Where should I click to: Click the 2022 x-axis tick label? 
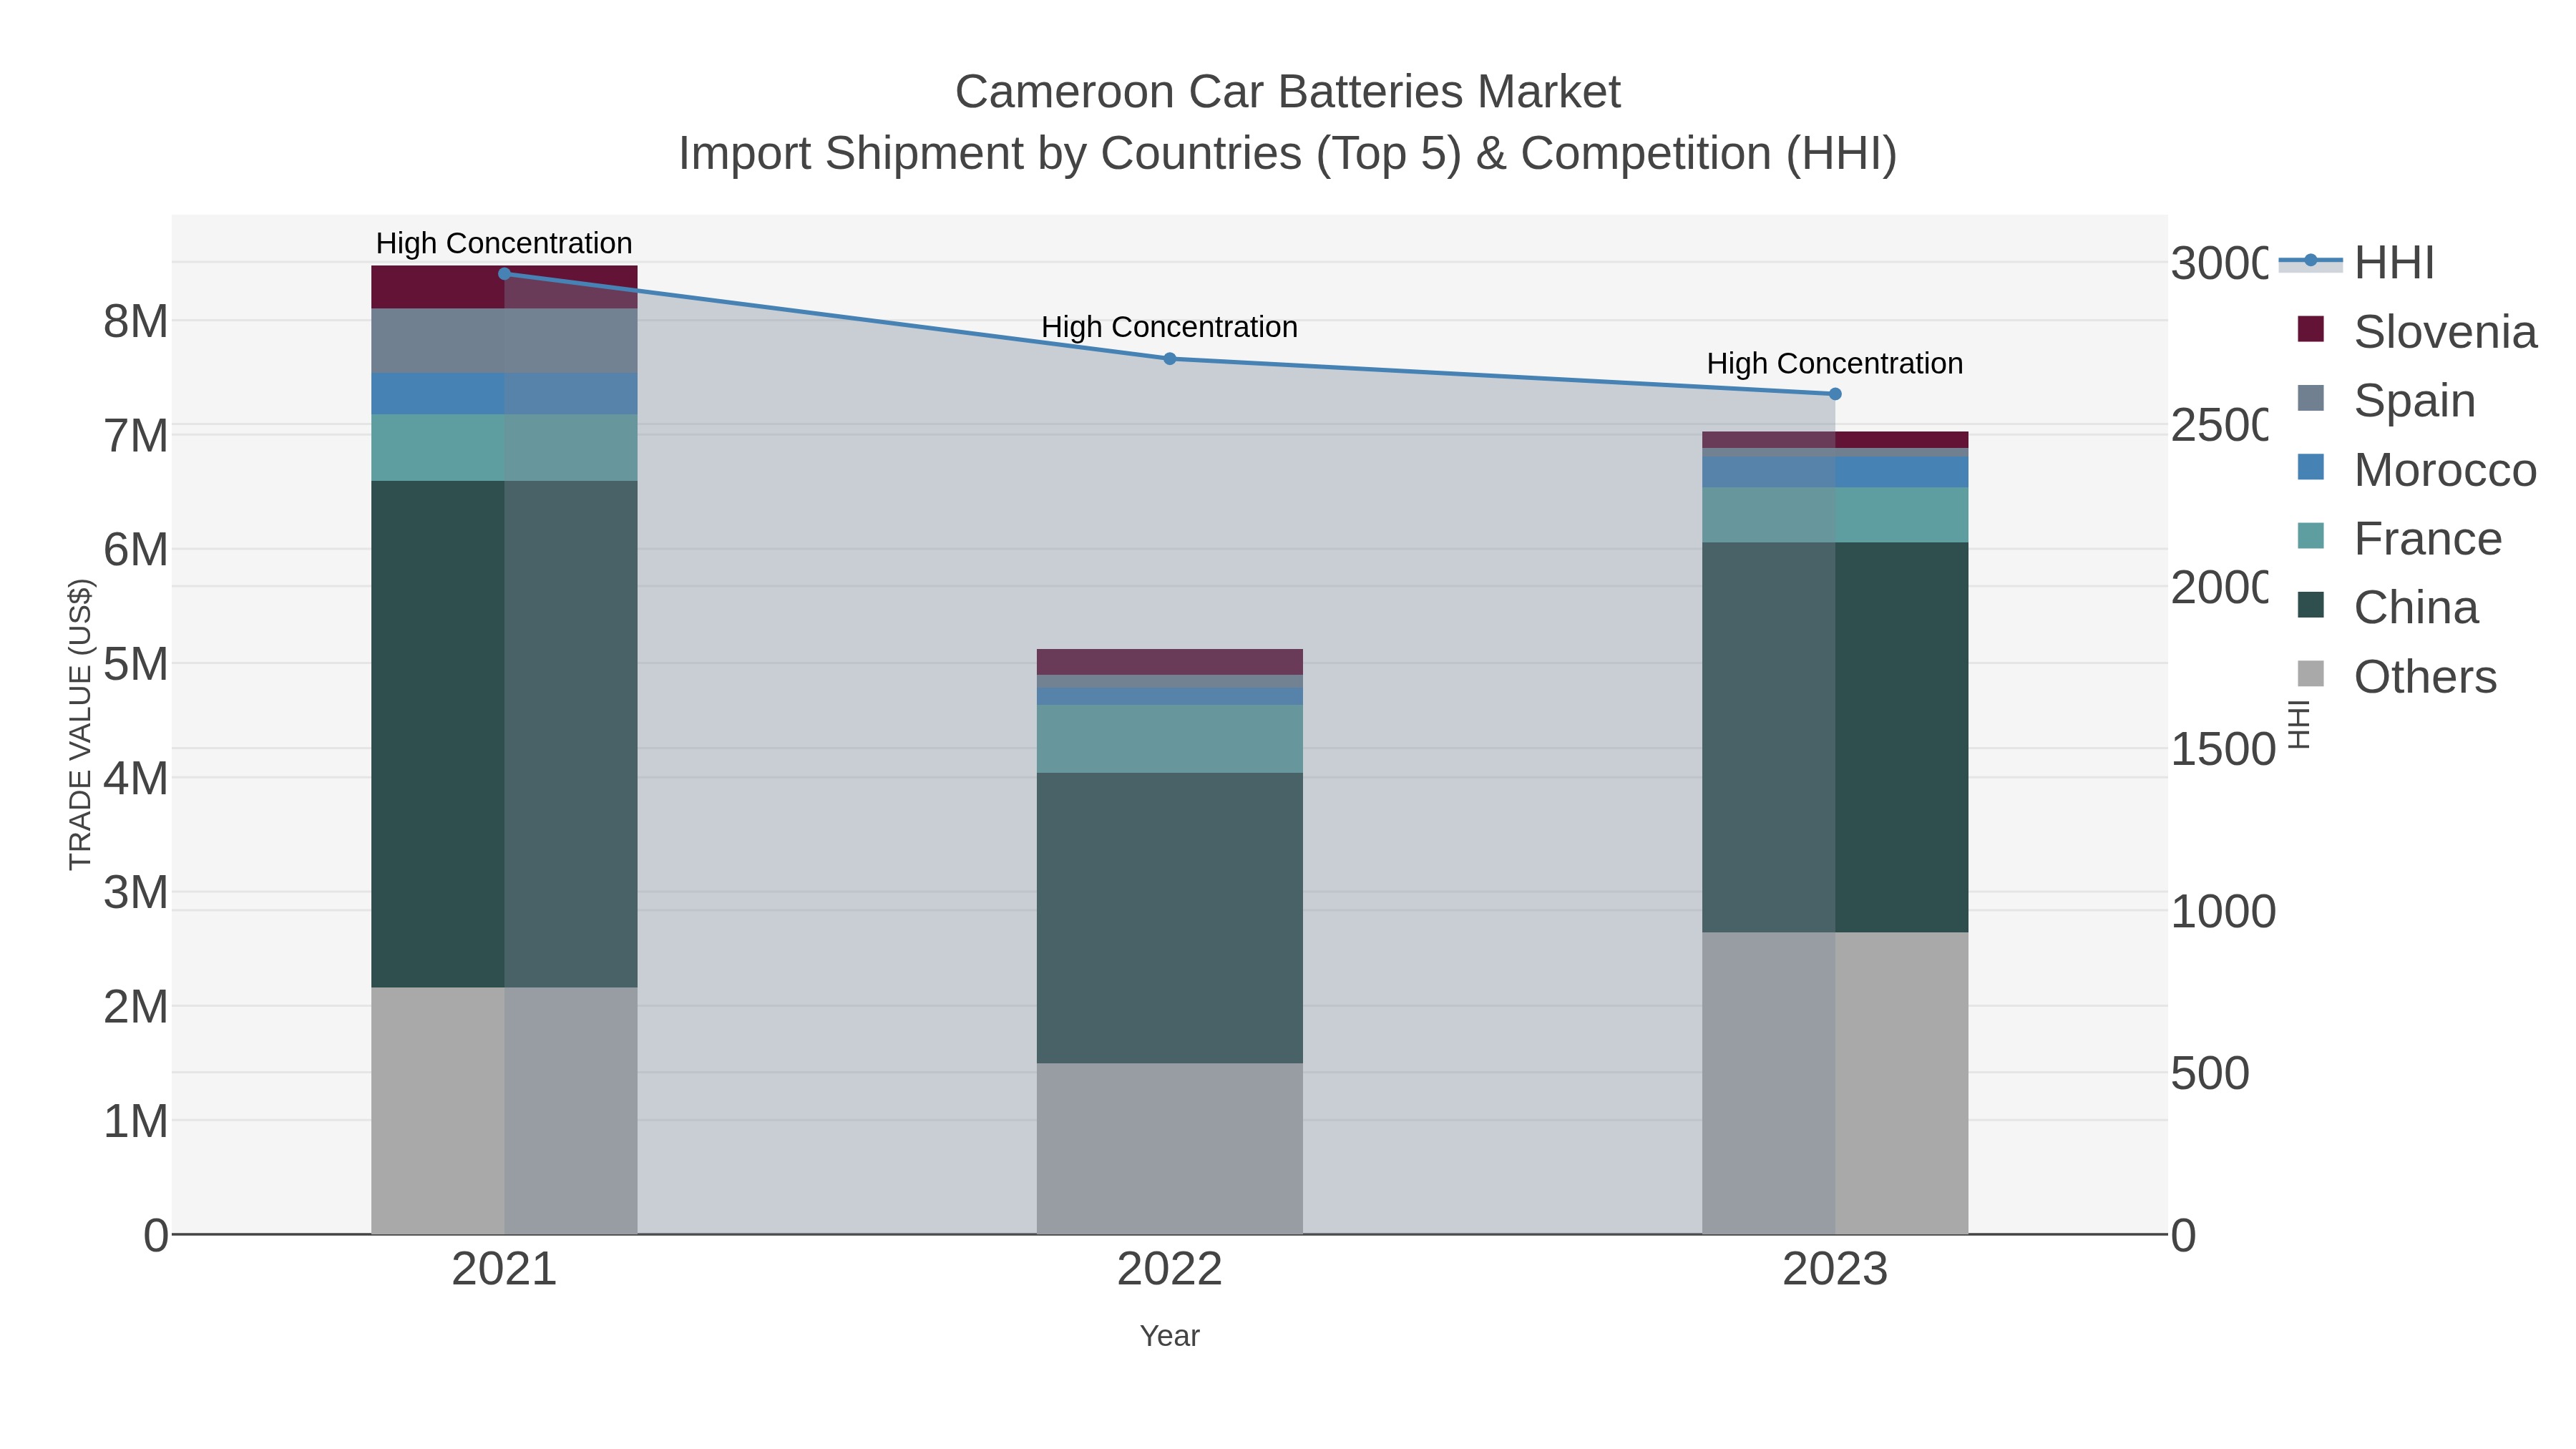tap(1169, 1270)
